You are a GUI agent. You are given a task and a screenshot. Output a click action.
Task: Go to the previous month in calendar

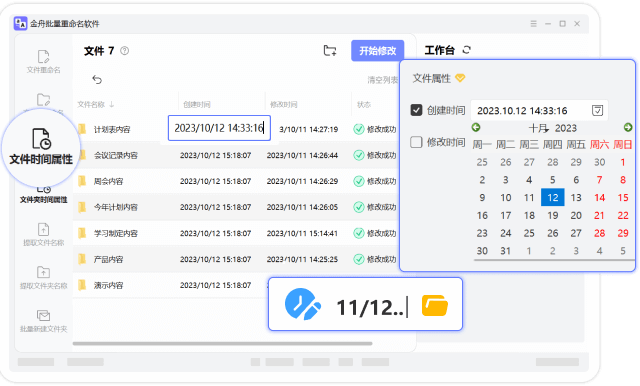[476, 127]
